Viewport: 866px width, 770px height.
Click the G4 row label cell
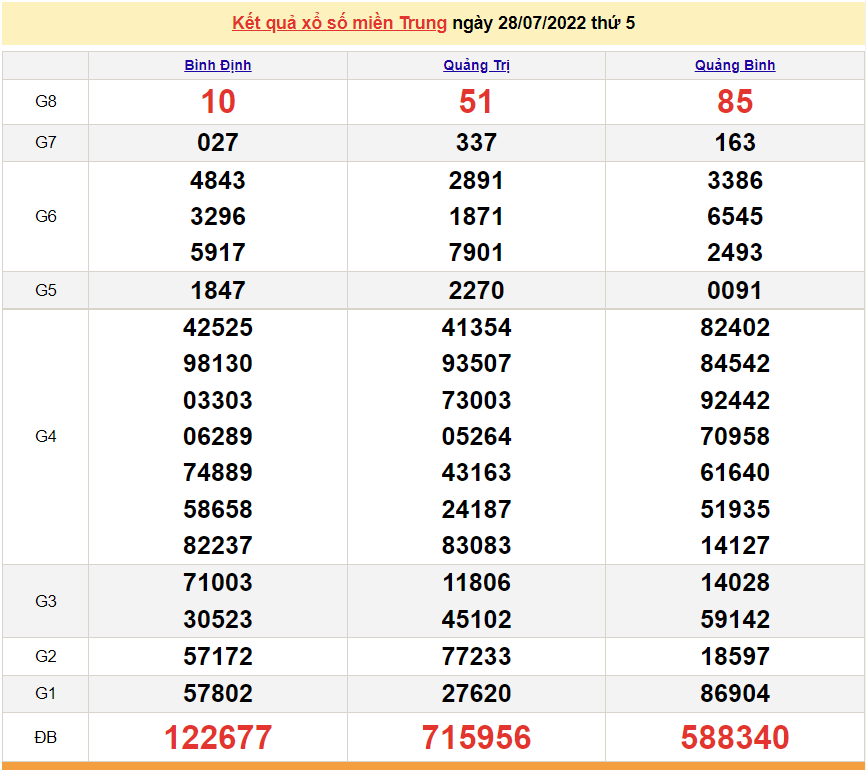pos(46,436)
